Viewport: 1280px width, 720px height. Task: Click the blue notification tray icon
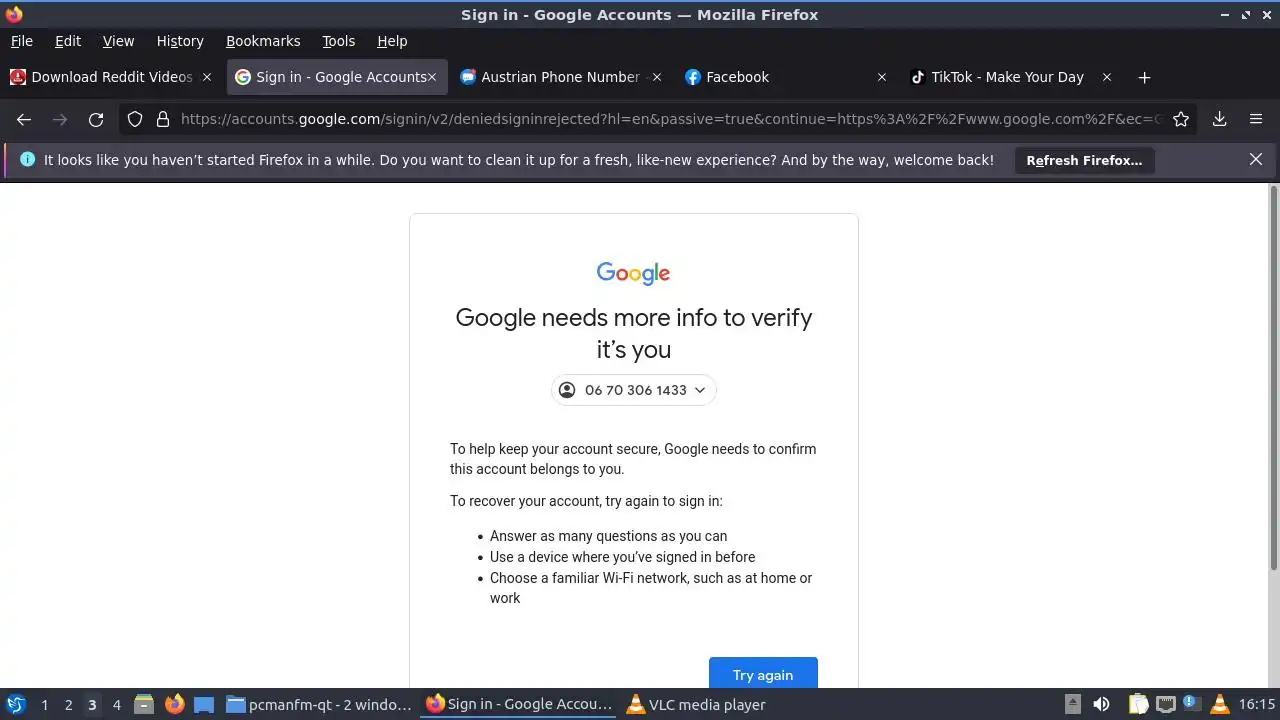click(1191, 703)
